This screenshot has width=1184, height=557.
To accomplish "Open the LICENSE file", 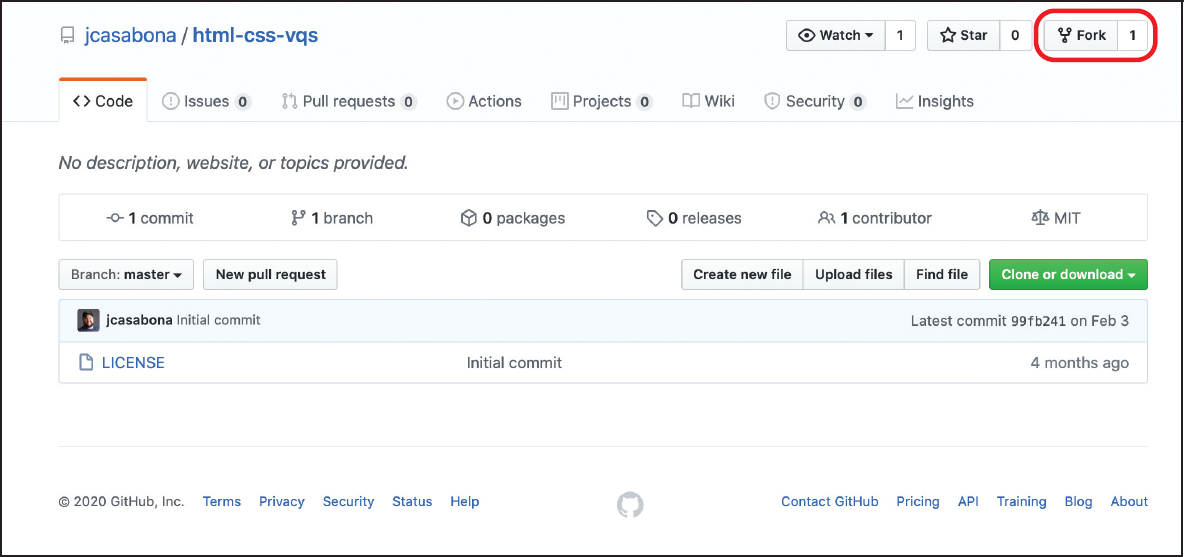I will coord(133,363).
